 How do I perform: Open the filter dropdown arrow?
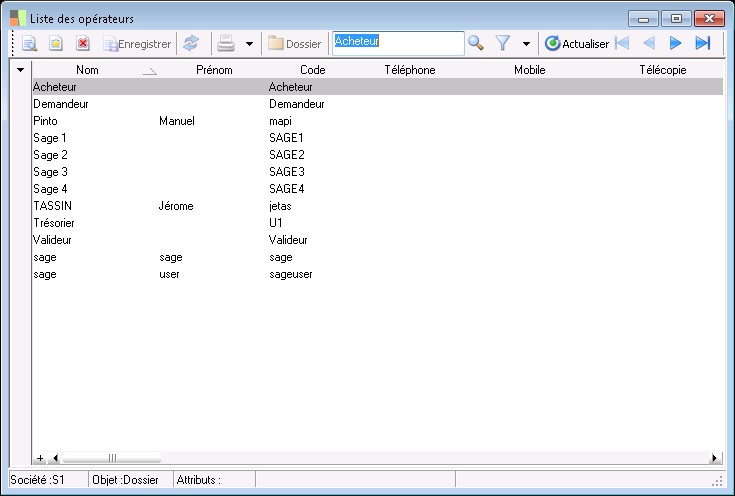coord(526,44)
